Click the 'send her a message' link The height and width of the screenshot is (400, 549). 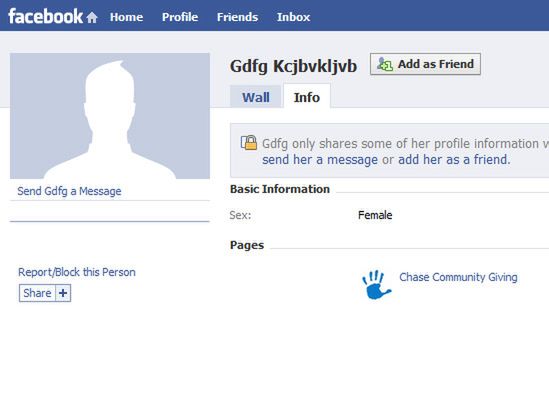320,160
